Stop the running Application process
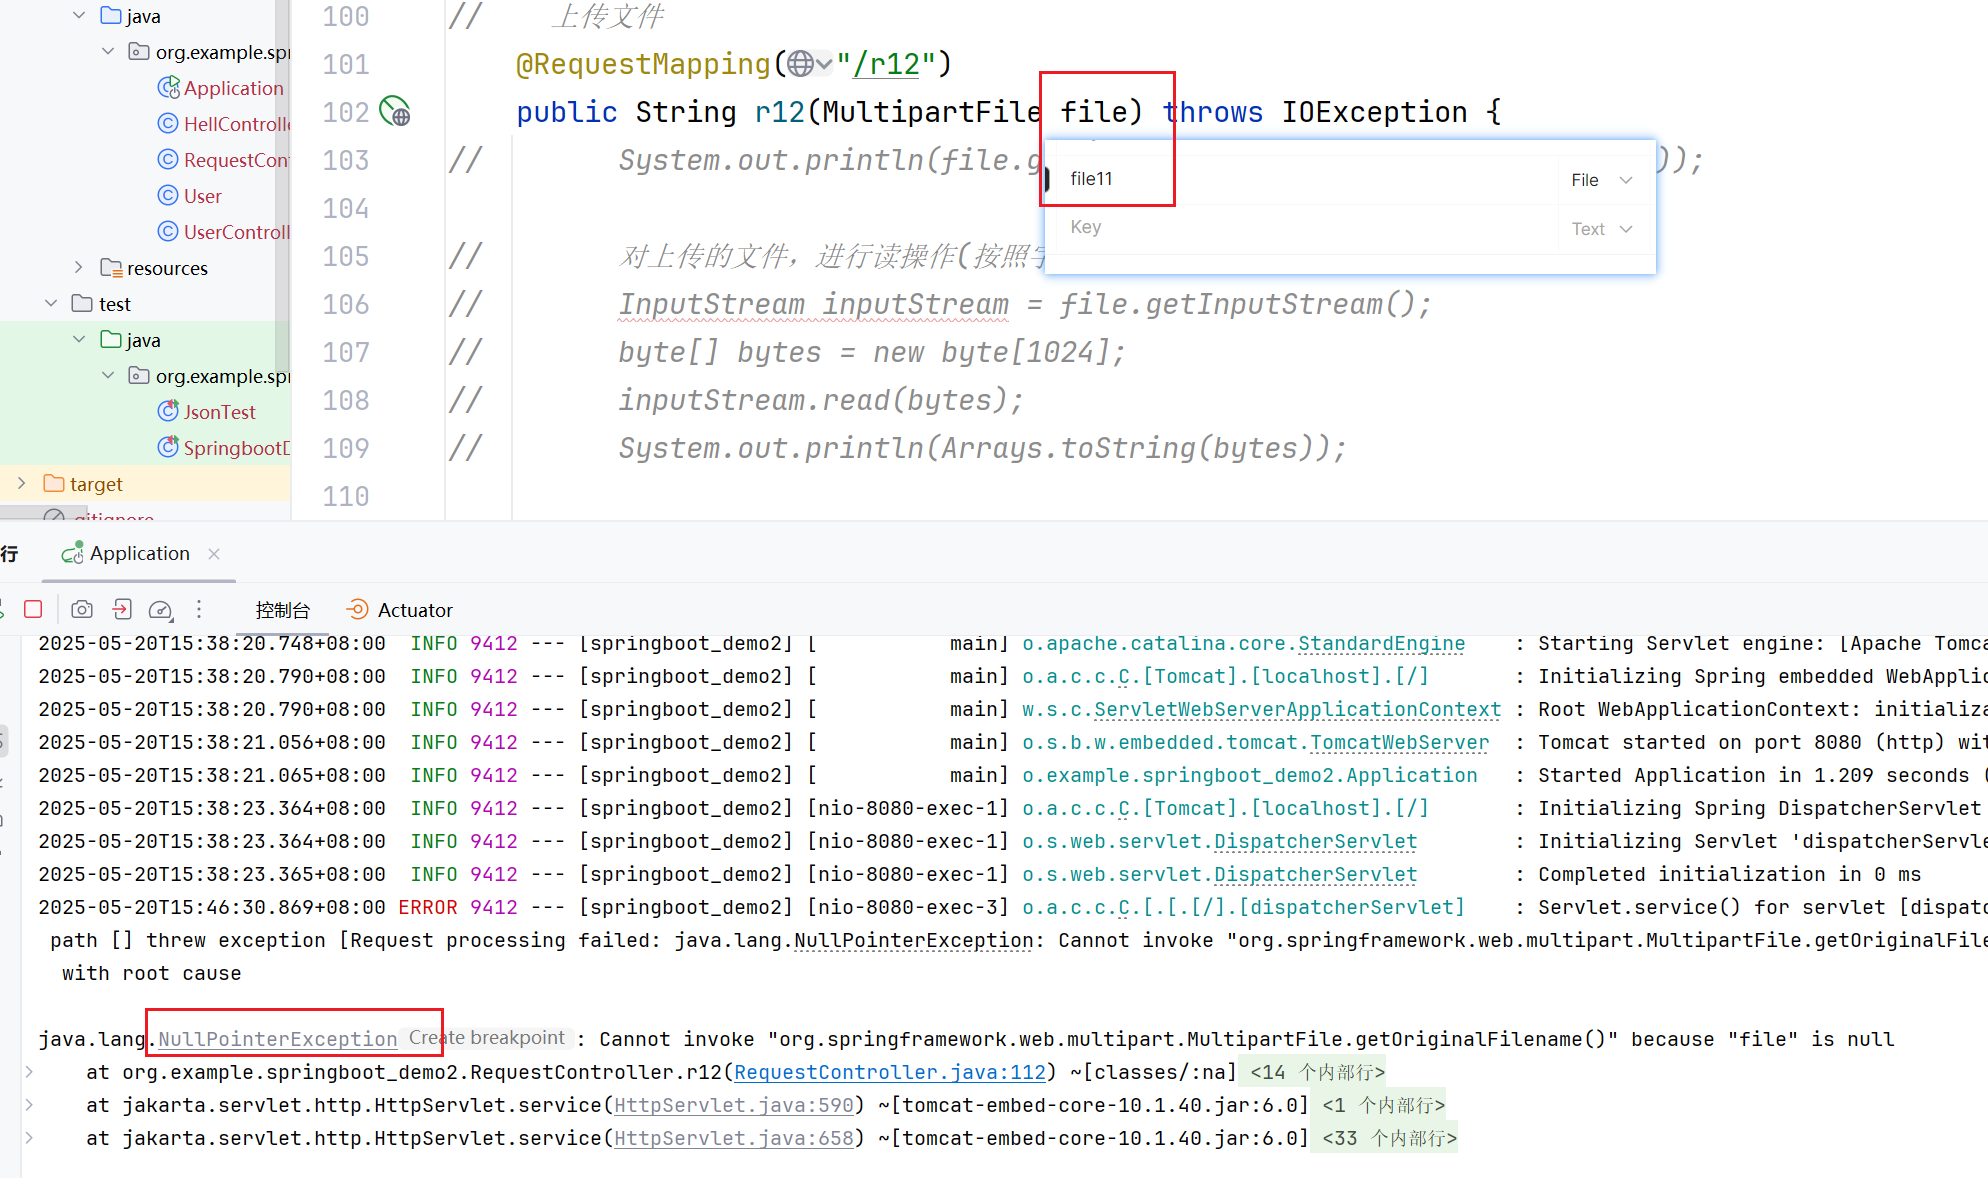1988x1178 pixels. [x=33, y=609]
